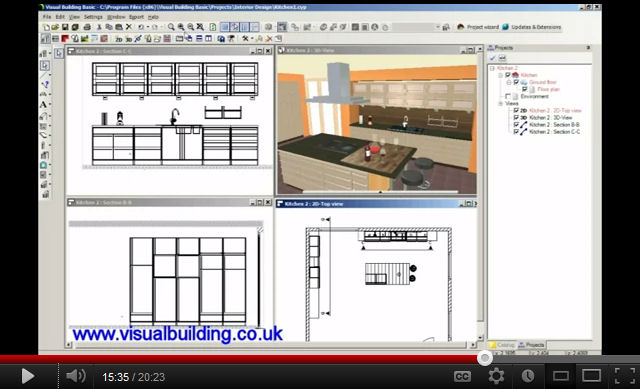640x389 pixels.
Task: Collapse the Kitchen 2 root tree node
Action: (492, 68)
